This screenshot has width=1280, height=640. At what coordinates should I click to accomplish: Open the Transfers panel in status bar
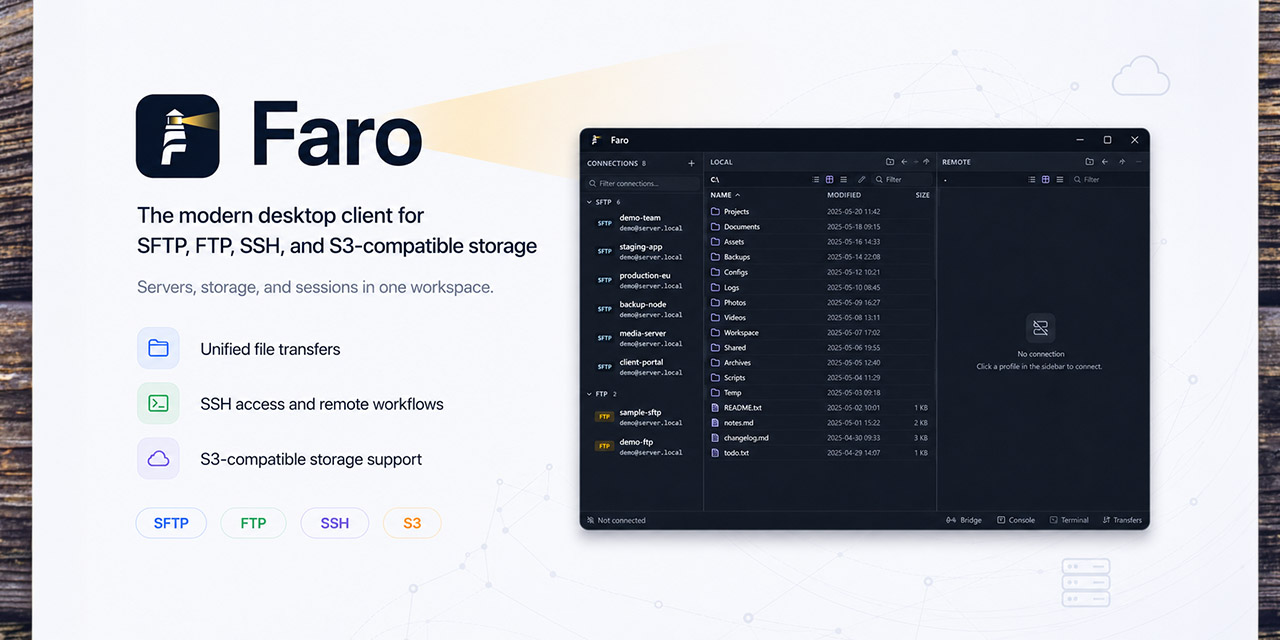click(1122, 520)
